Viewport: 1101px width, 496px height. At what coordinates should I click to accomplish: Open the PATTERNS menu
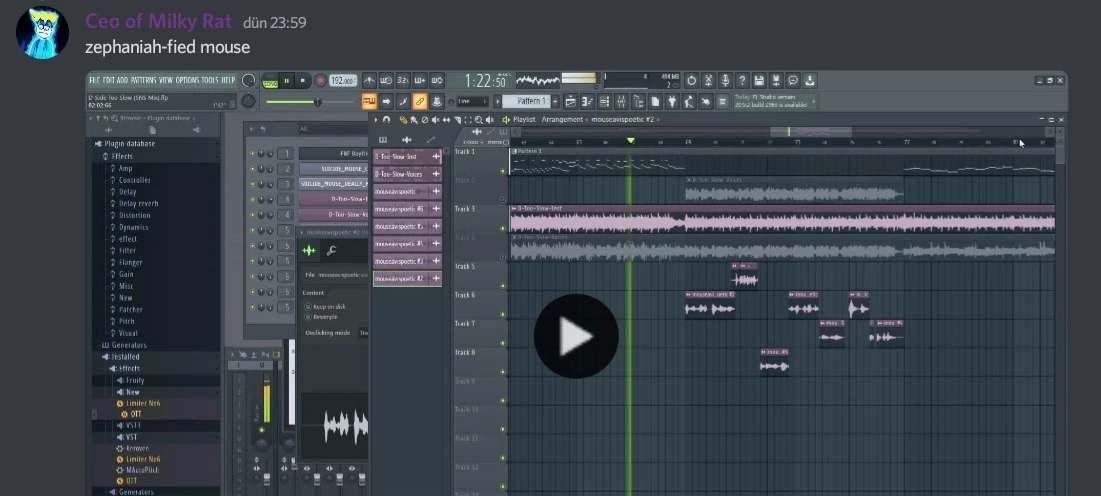(143, 80)
